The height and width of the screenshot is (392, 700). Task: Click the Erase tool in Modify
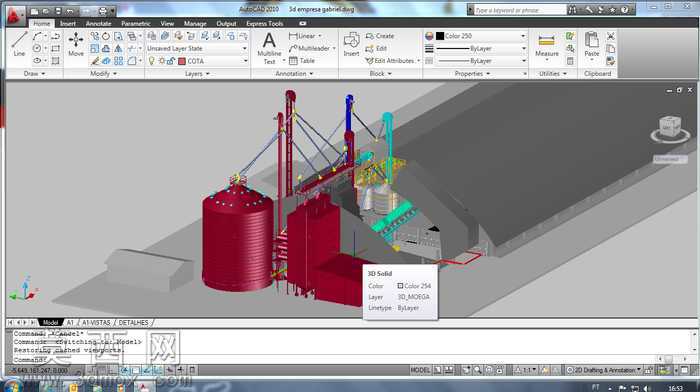click(x=94, y=61)
